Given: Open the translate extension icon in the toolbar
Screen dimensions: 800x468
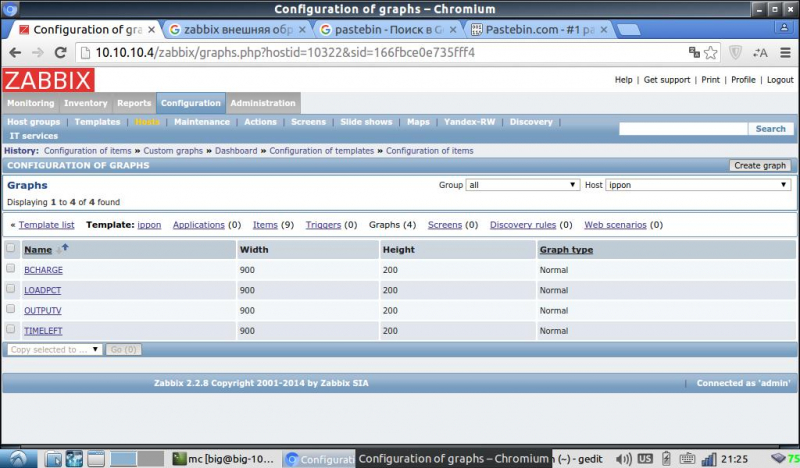Looking at the screenshot, I should [x=760, y=52].
